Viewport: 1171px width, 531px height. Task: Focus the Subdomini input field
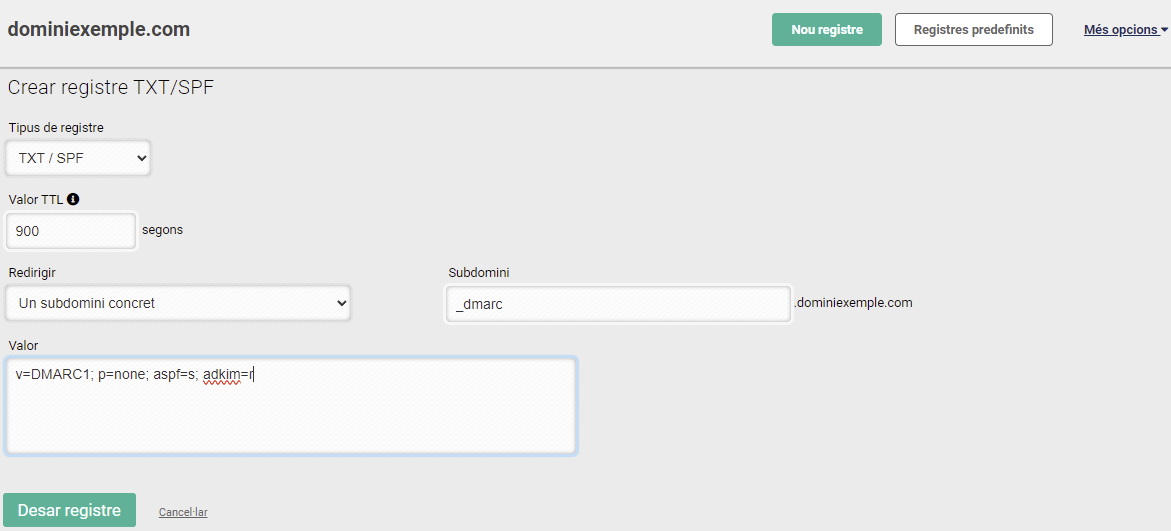(x=618, y=304)
